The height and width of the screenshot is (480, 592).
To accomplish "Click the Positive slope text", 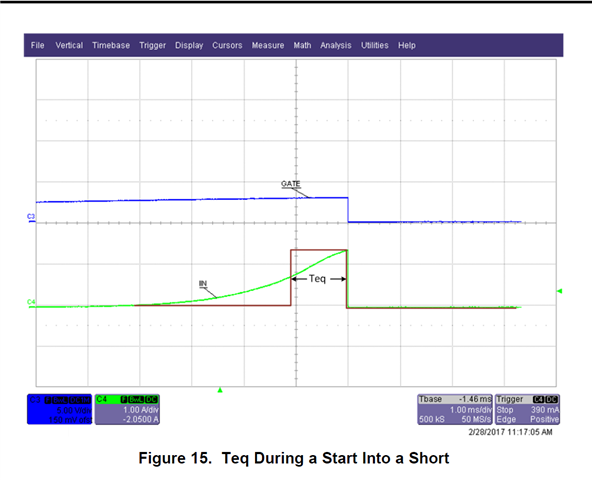I will (544, 419).
